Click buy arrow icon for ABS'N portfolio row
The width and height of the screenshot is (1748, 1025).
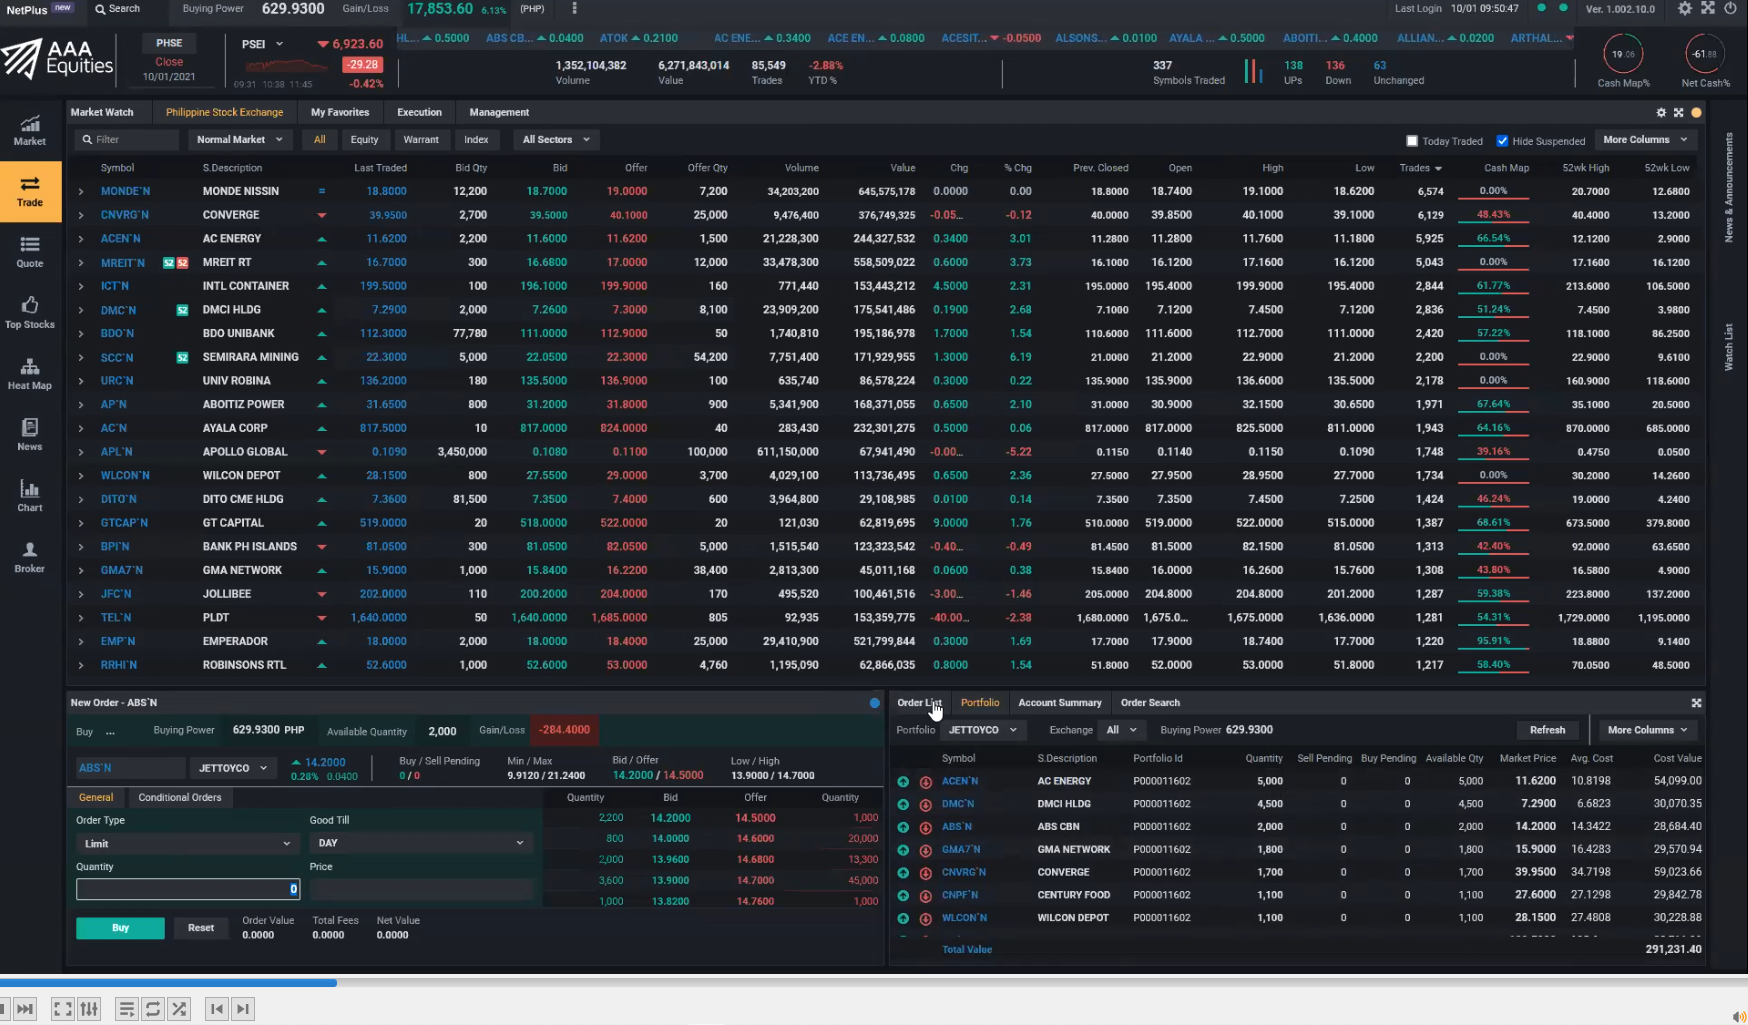(903, 827)
